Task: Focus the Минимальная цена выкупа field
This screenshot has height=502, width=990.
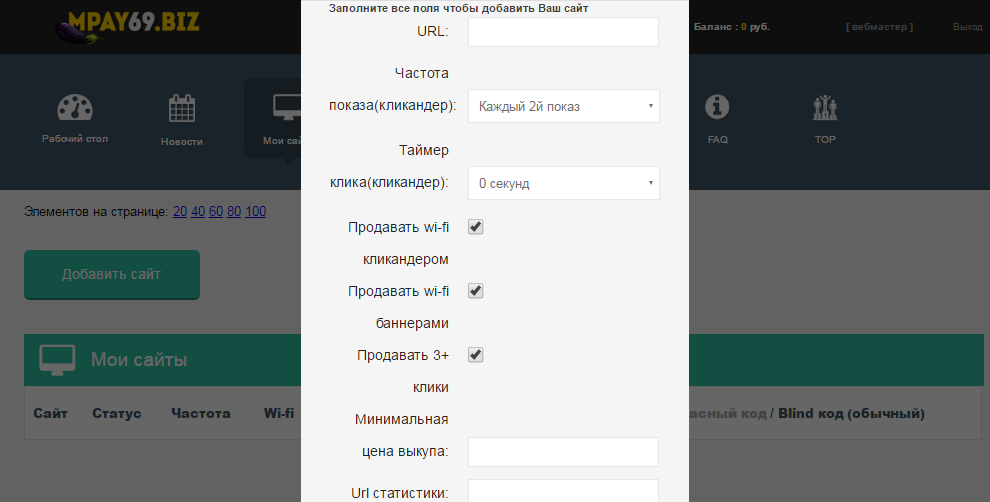Action: click(563, 452)
